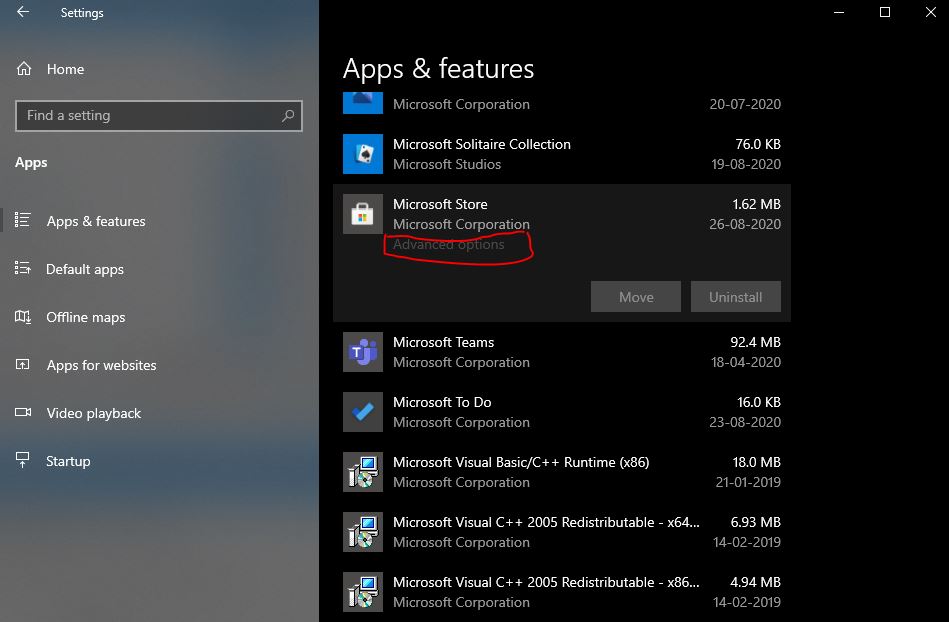Click the back arrow in Settings
This screenshot has width=949, height=622.
[x=23, y=12]
